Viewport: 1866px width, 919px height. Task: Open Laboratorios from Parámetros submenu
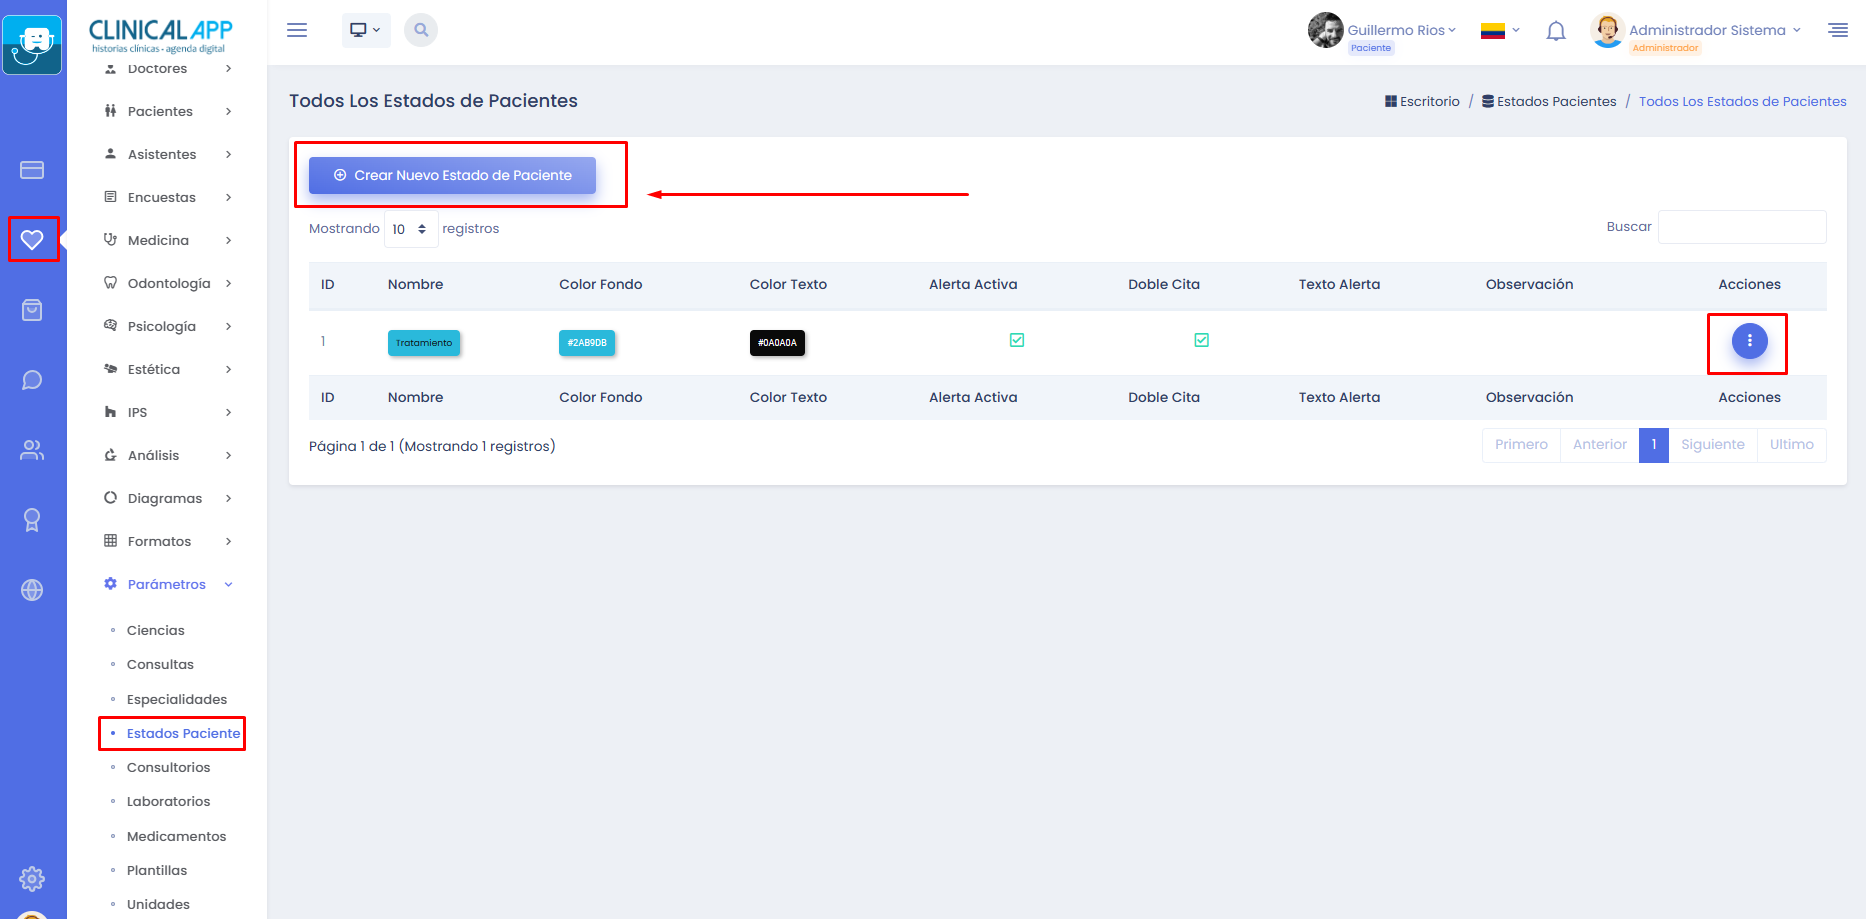[168, 801]
